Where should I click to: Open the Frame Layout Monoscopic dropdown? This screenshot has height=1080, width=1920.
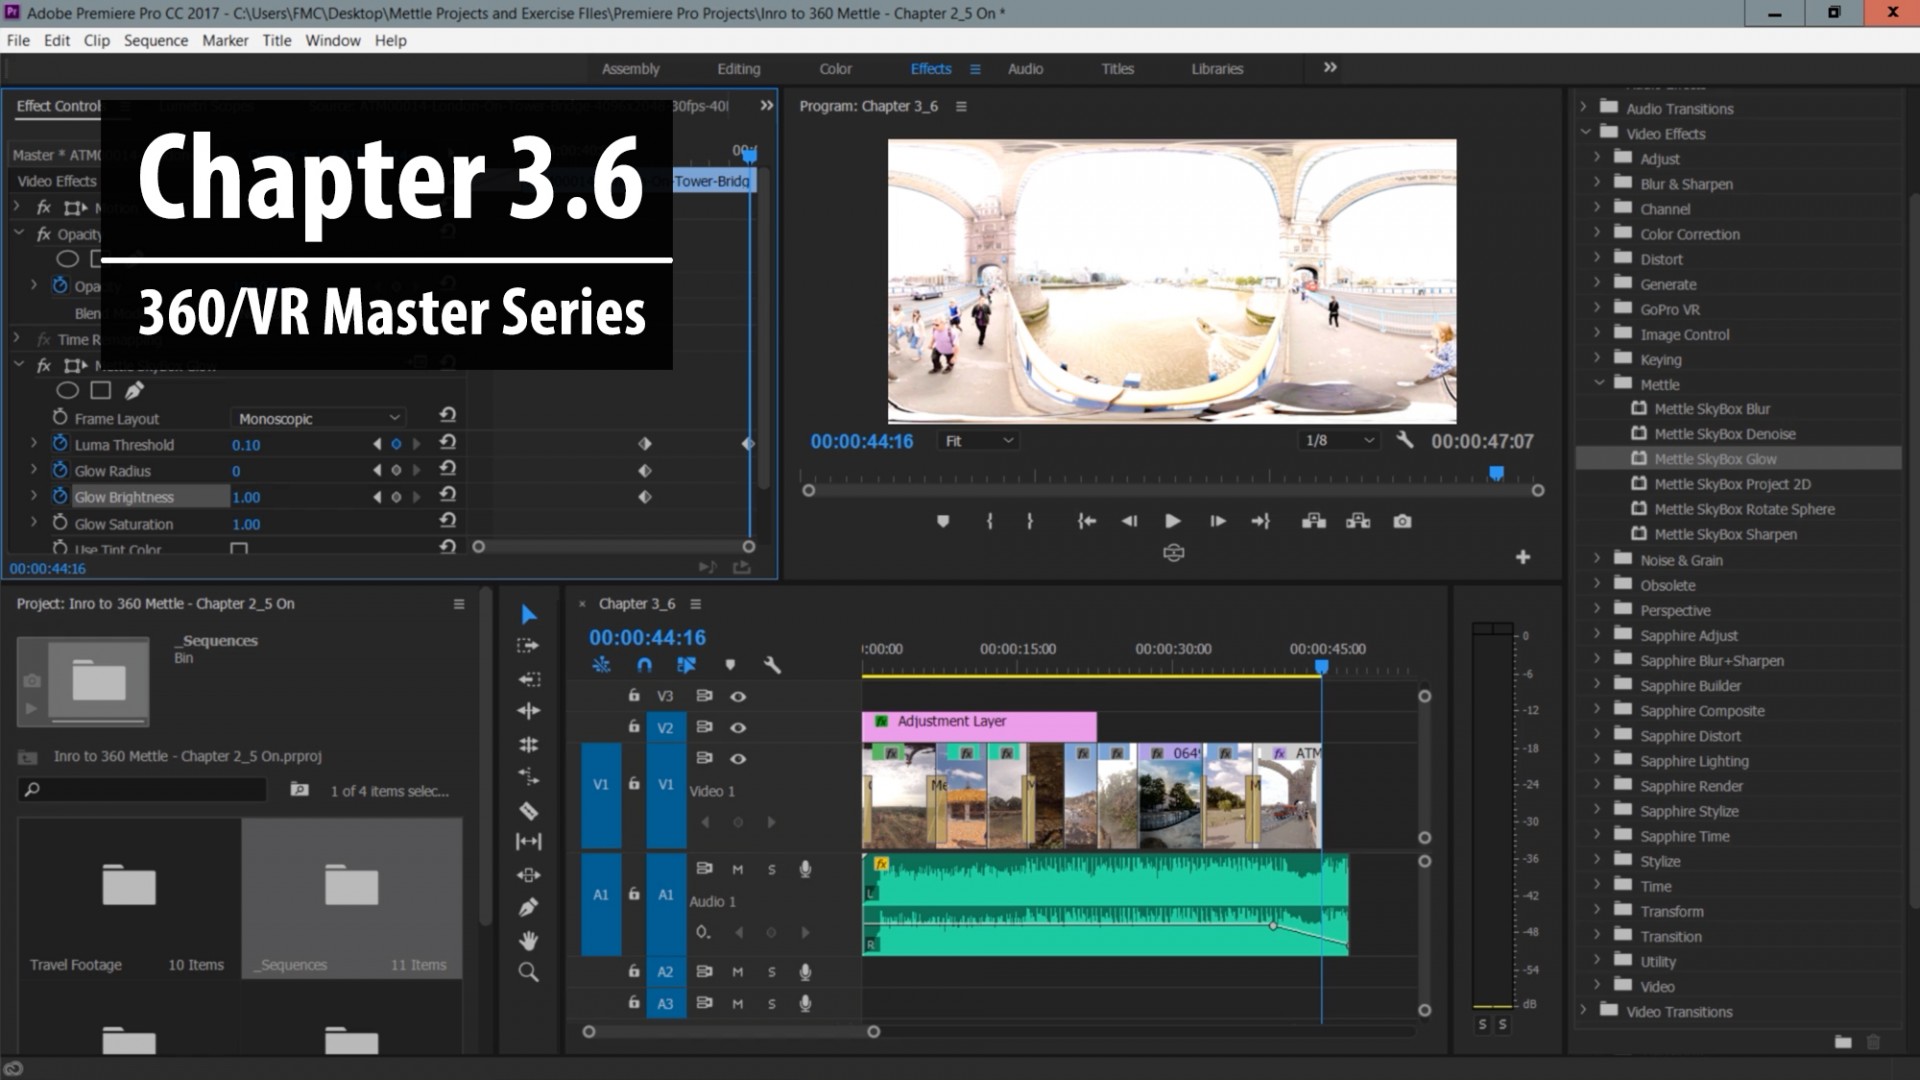click(x=317, y=418)
